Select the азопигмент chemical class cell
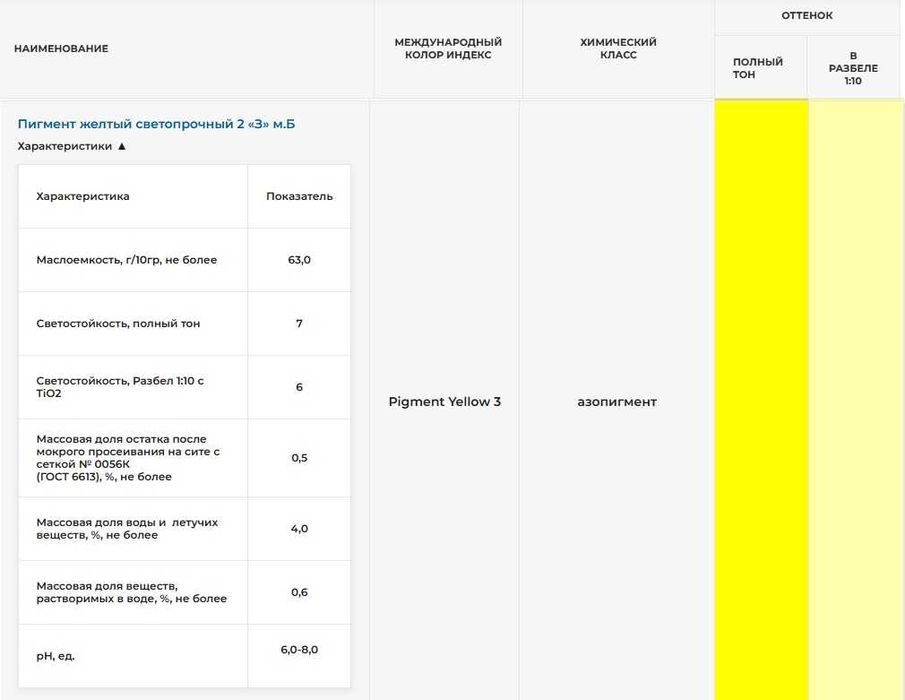Screen dimensions: 905x700 [617, 402]
